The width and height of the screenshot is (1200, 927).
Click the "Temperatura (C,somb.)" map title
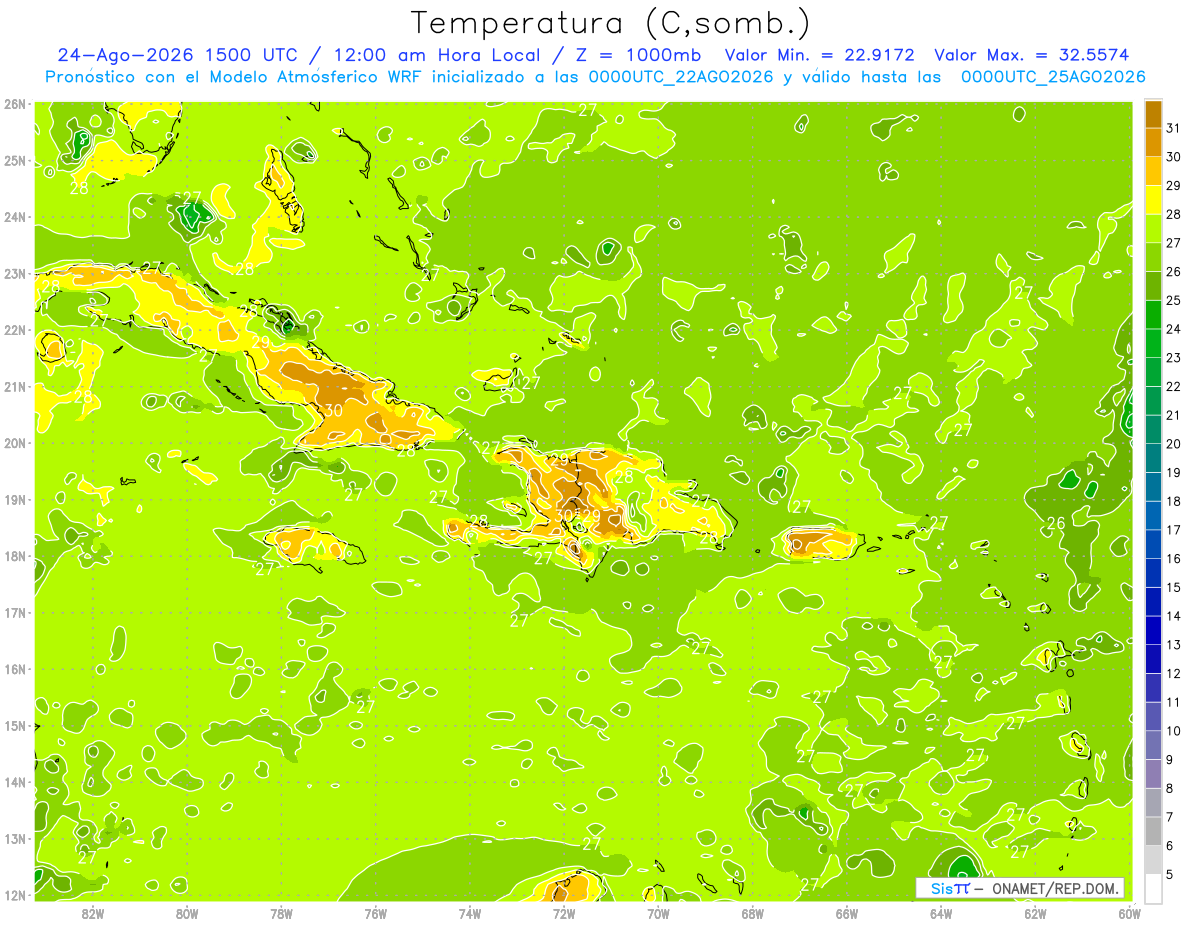click(x=611, y=23)
